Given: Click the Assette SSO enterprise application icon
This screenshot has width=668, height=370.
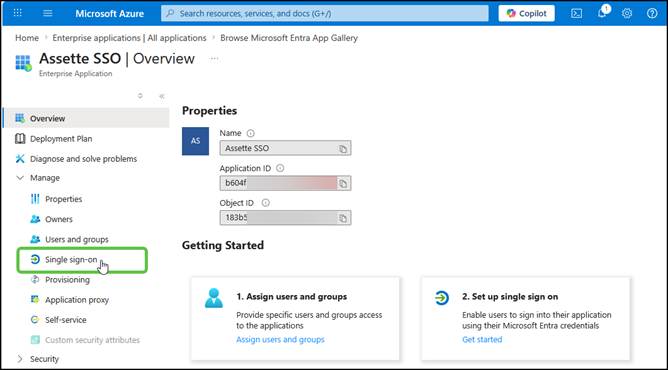Looking at the screenshot, I should point(23,63).
